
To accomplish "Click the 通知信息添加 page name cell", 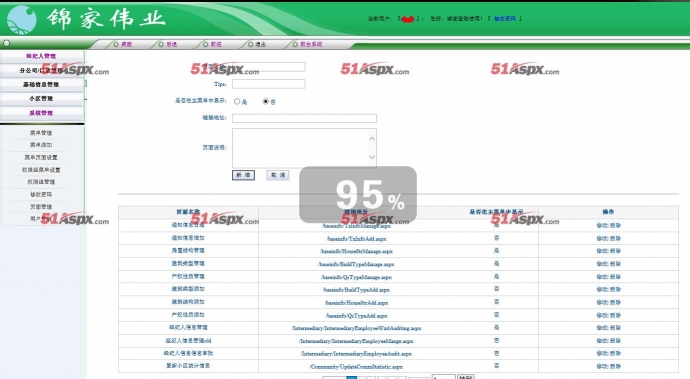I will tap(188, 238).
